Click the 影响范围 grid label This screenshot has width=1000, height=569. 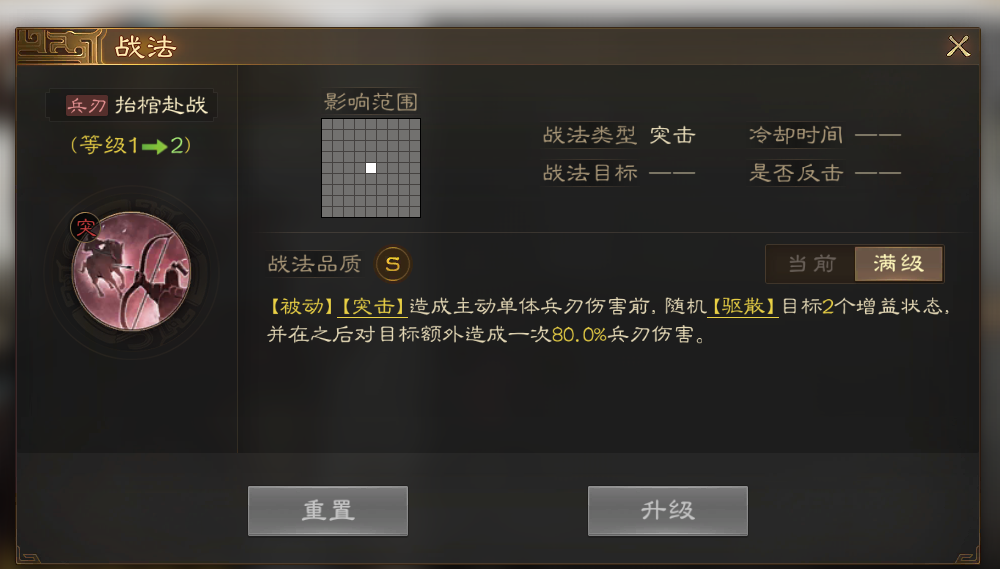click(371, 102)
